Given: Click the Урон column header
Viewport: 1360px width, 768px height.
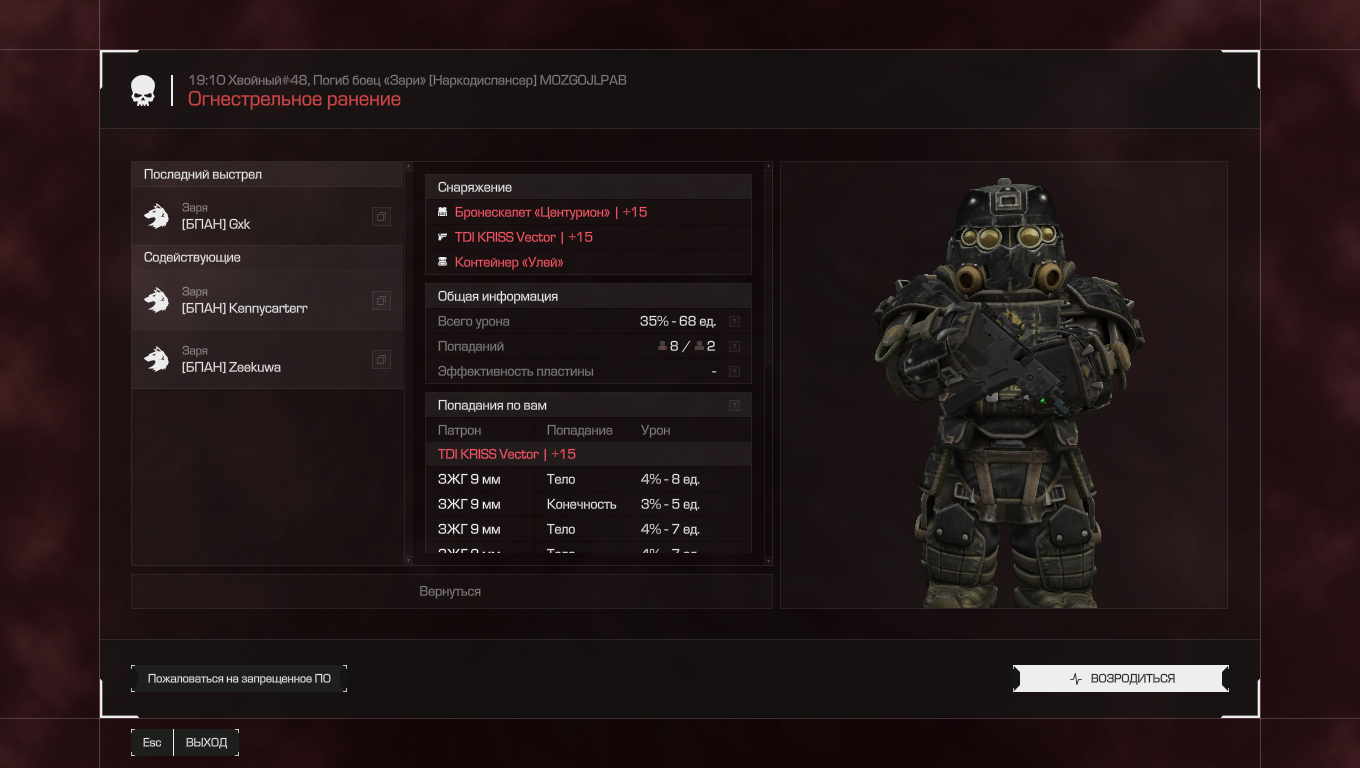Looking at the screenshot, I should [656, 430].
